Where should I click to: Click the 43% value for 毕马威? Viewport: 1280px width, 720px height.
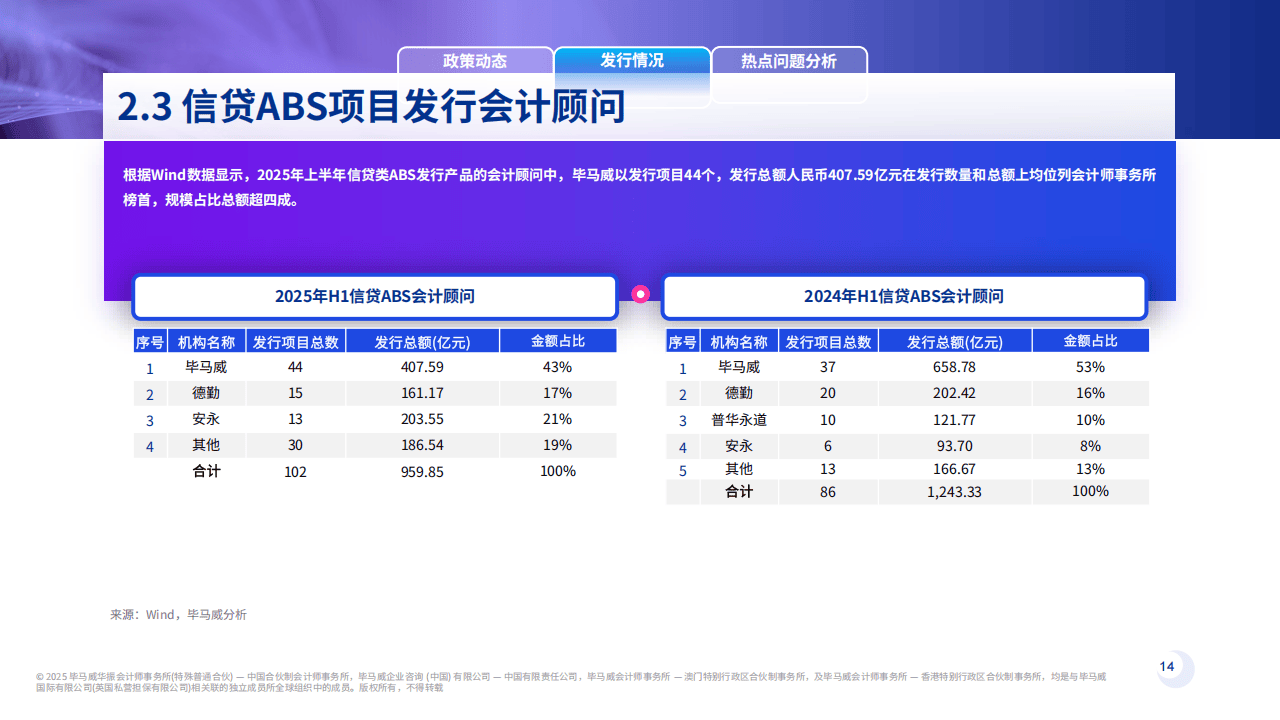click(x=558, y=368)
